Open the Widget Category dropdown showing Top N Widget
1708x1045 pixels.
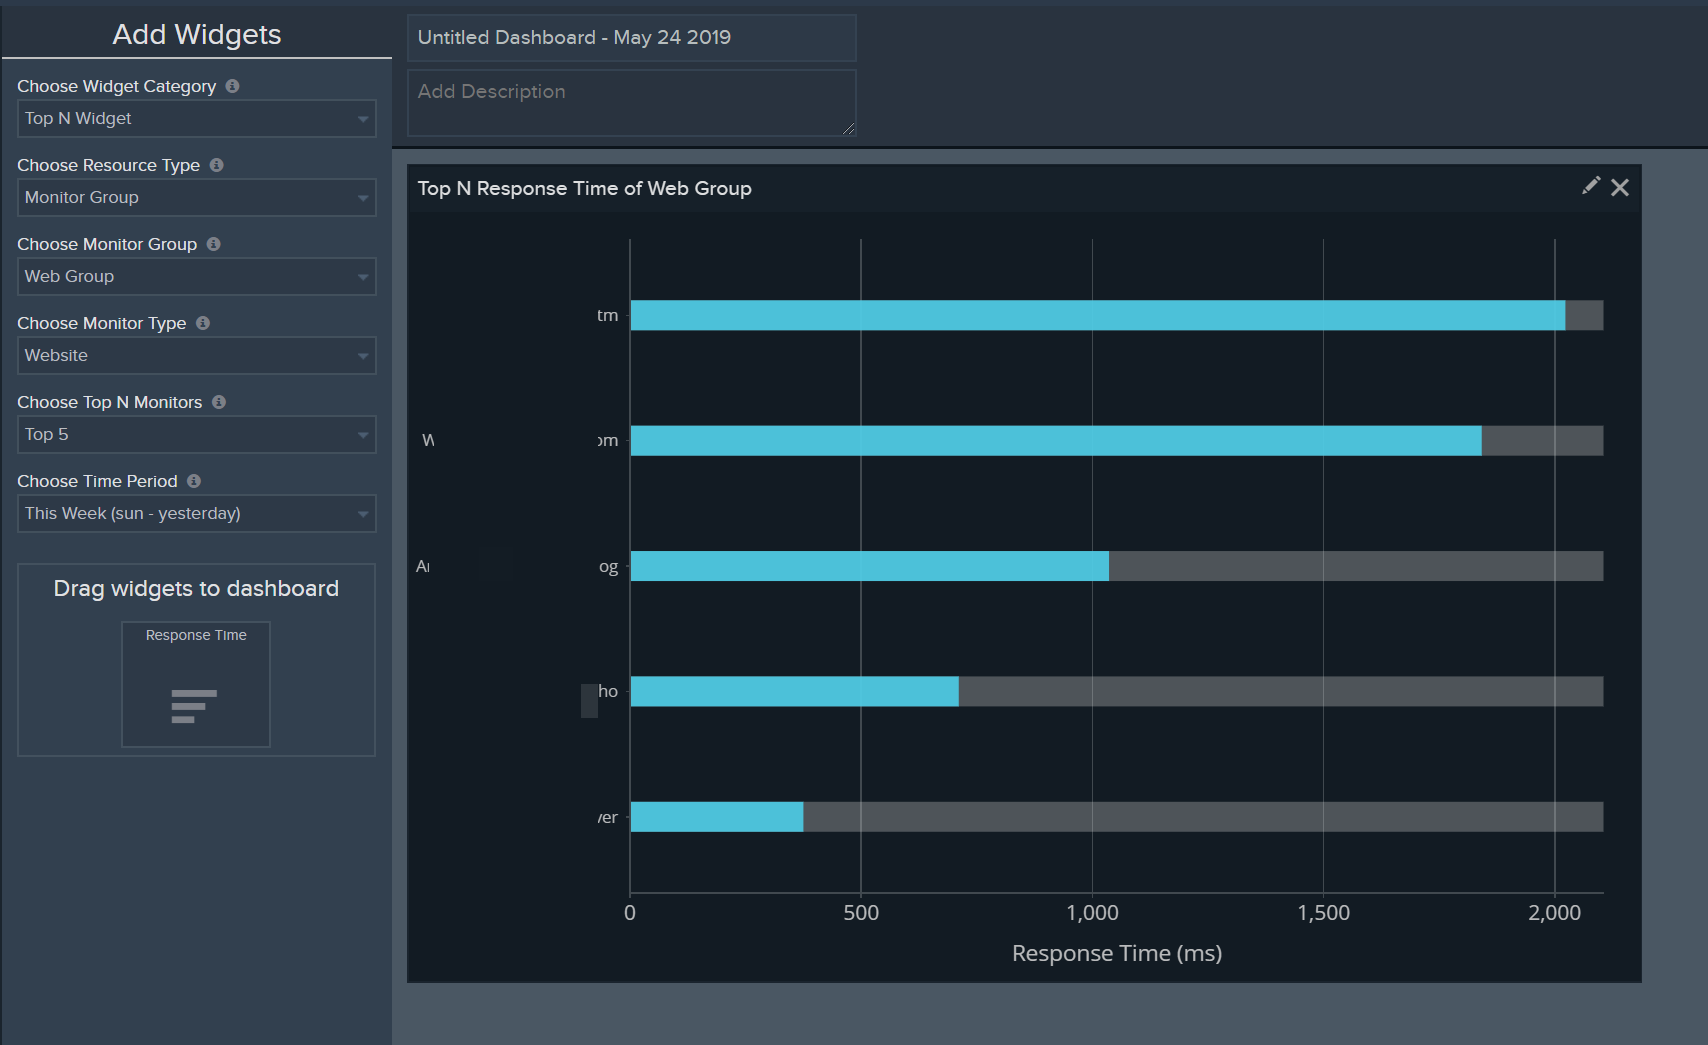coord(197,118)
